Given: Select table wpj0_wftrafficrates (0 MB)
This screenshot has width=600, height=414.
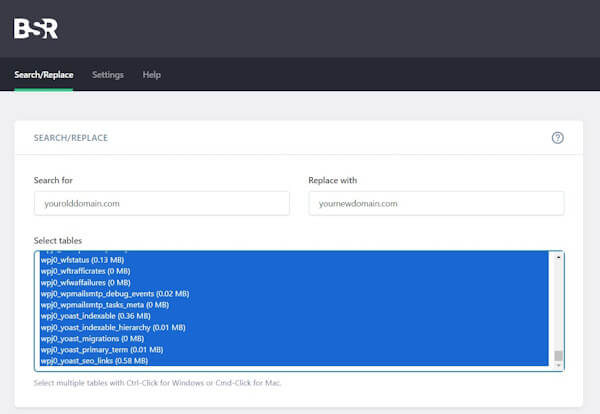Looking at the screenshot, I should pyautogui.click(x=294, y=271).
